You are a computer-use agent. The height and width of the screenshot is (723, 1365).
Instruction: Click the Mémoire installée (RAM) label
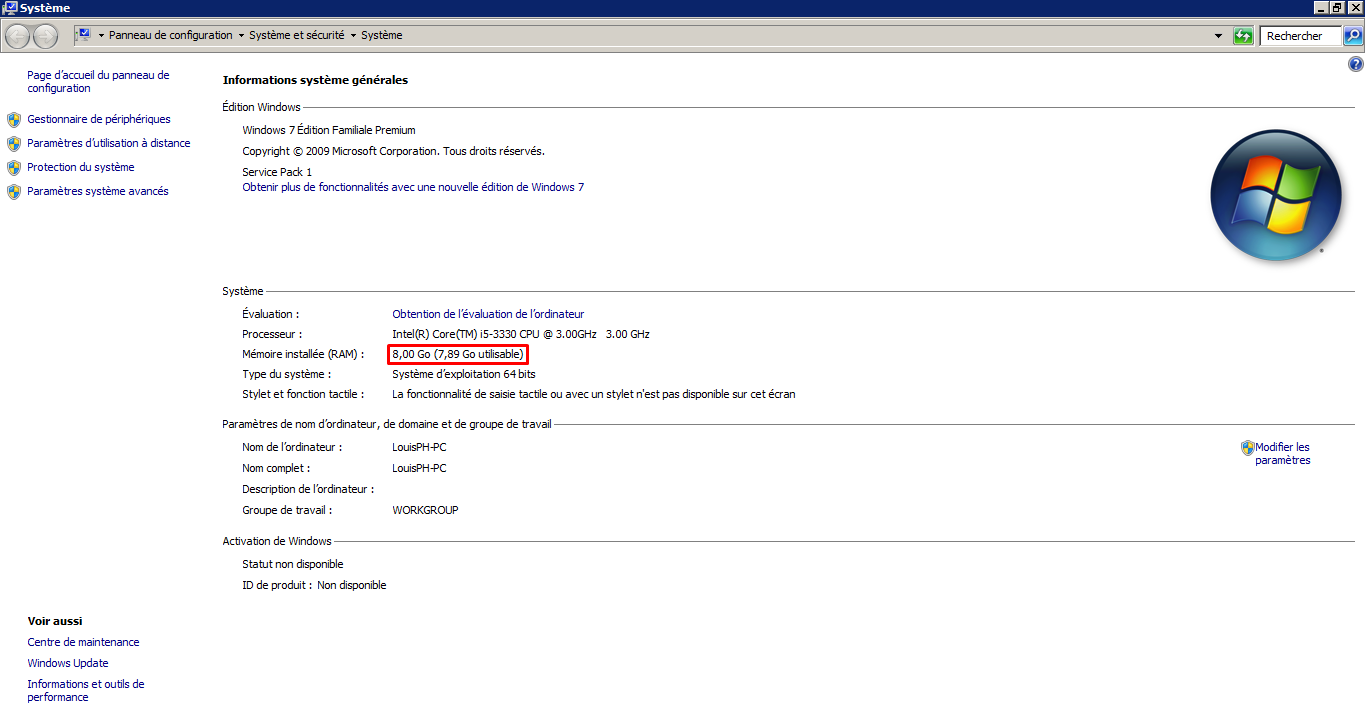[x=303, y=354]
